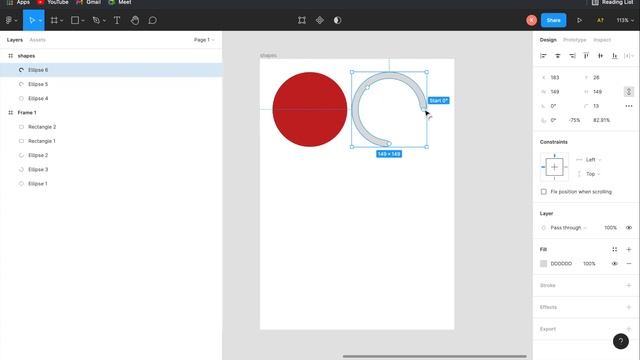Open YouTube bookmark
The image size is (640, 360).
point(53,2)
